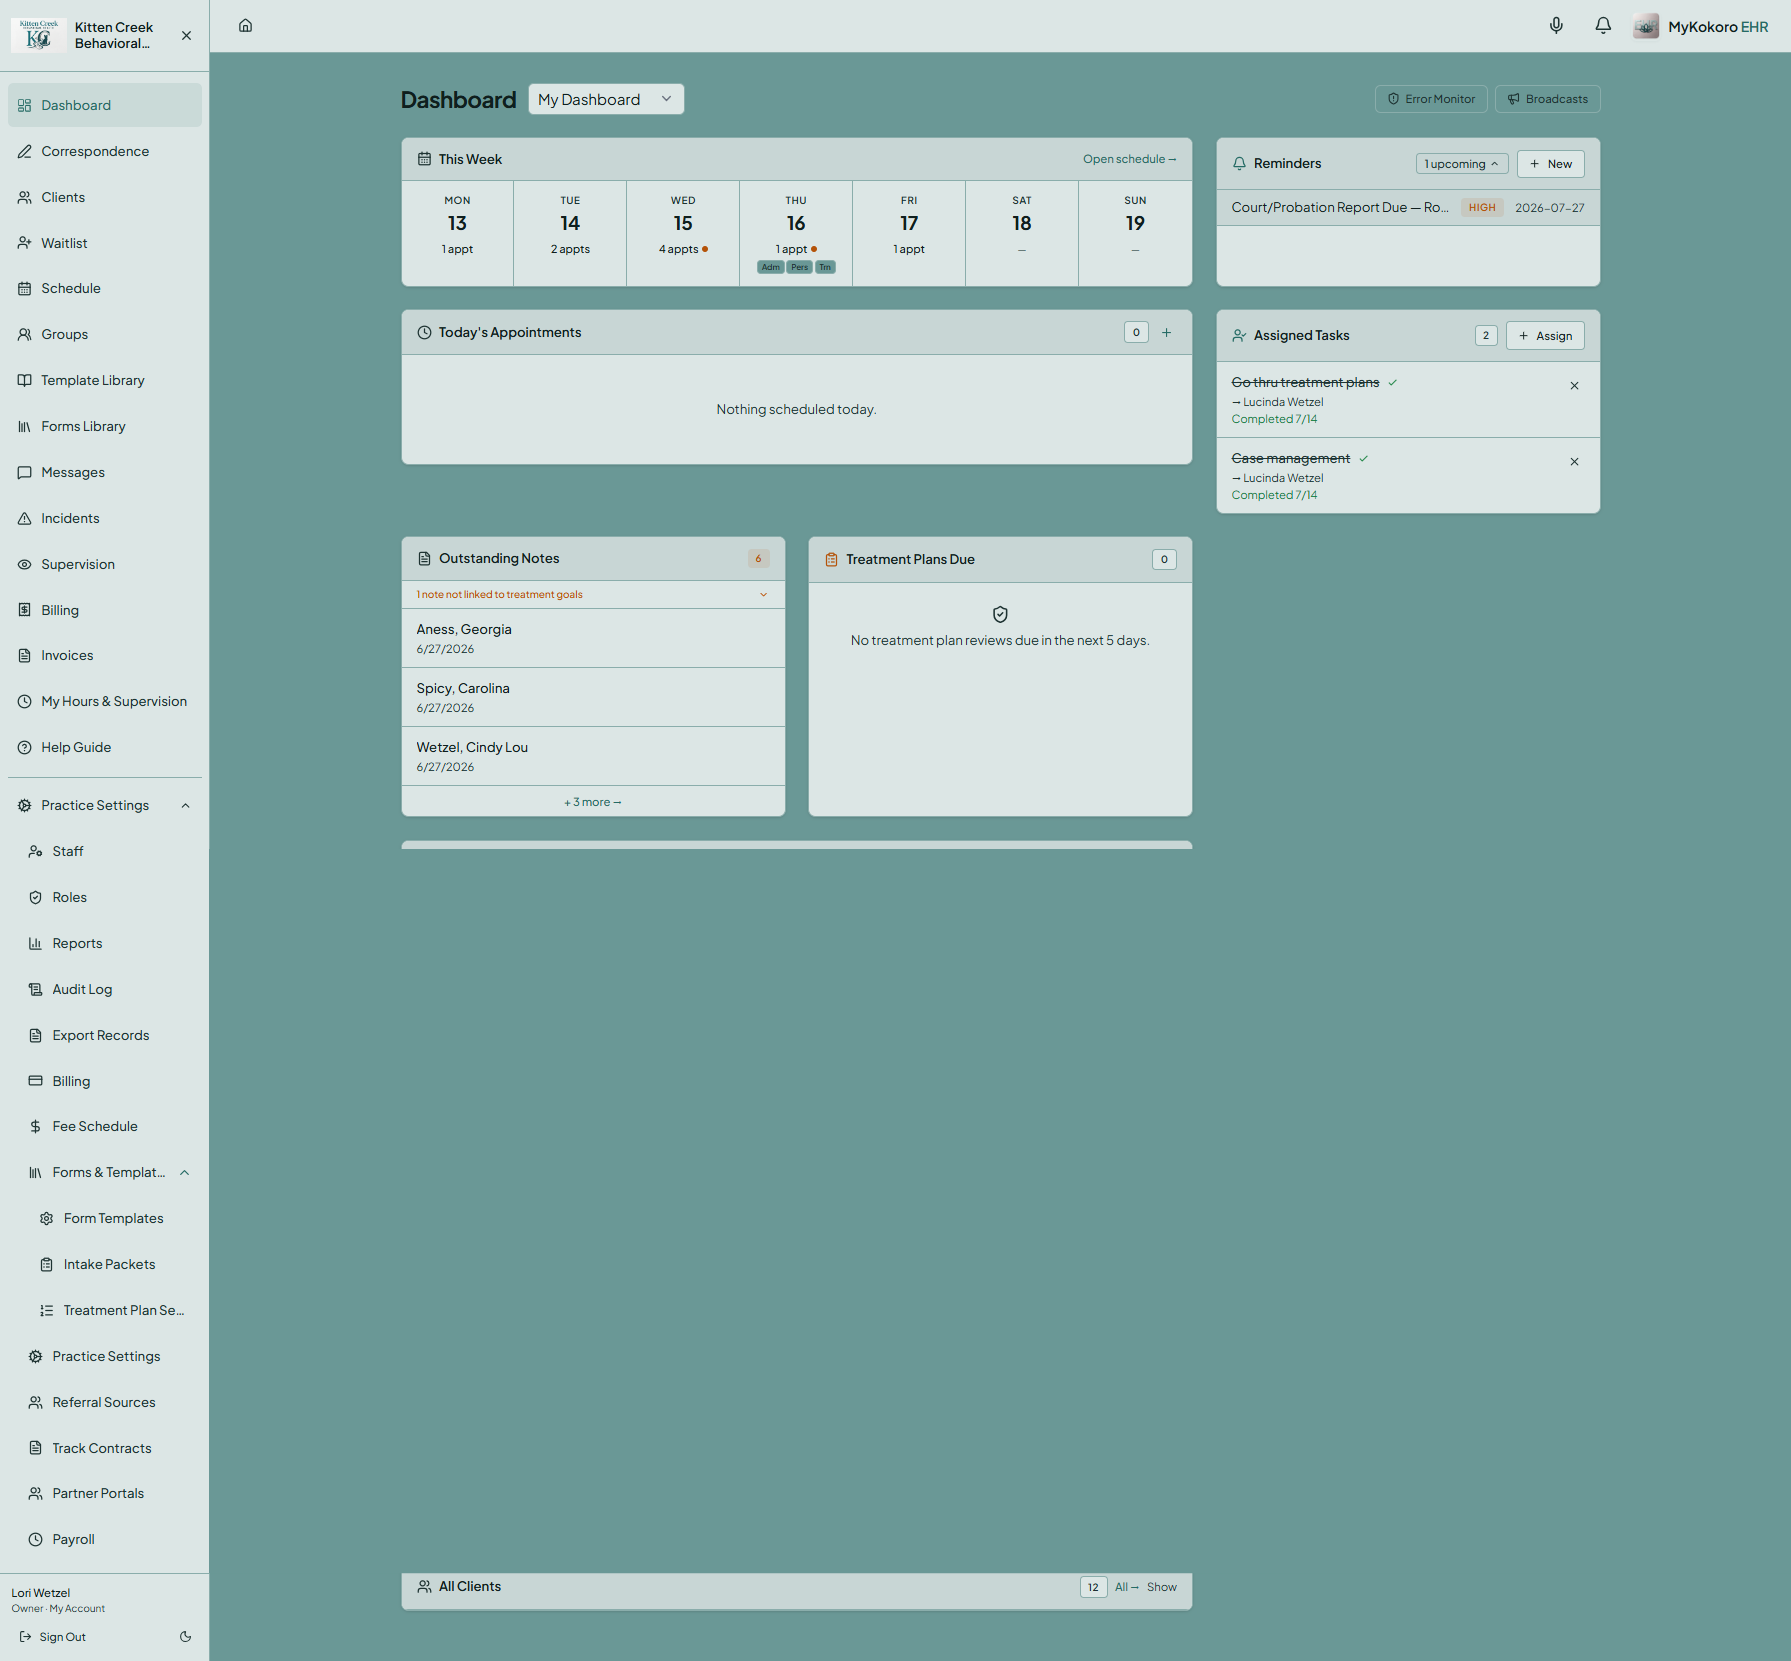Click the home icon in top bar
The height and width of the screenshot is (1661, 1791).
pyautogui.click(x=245, y=26)
